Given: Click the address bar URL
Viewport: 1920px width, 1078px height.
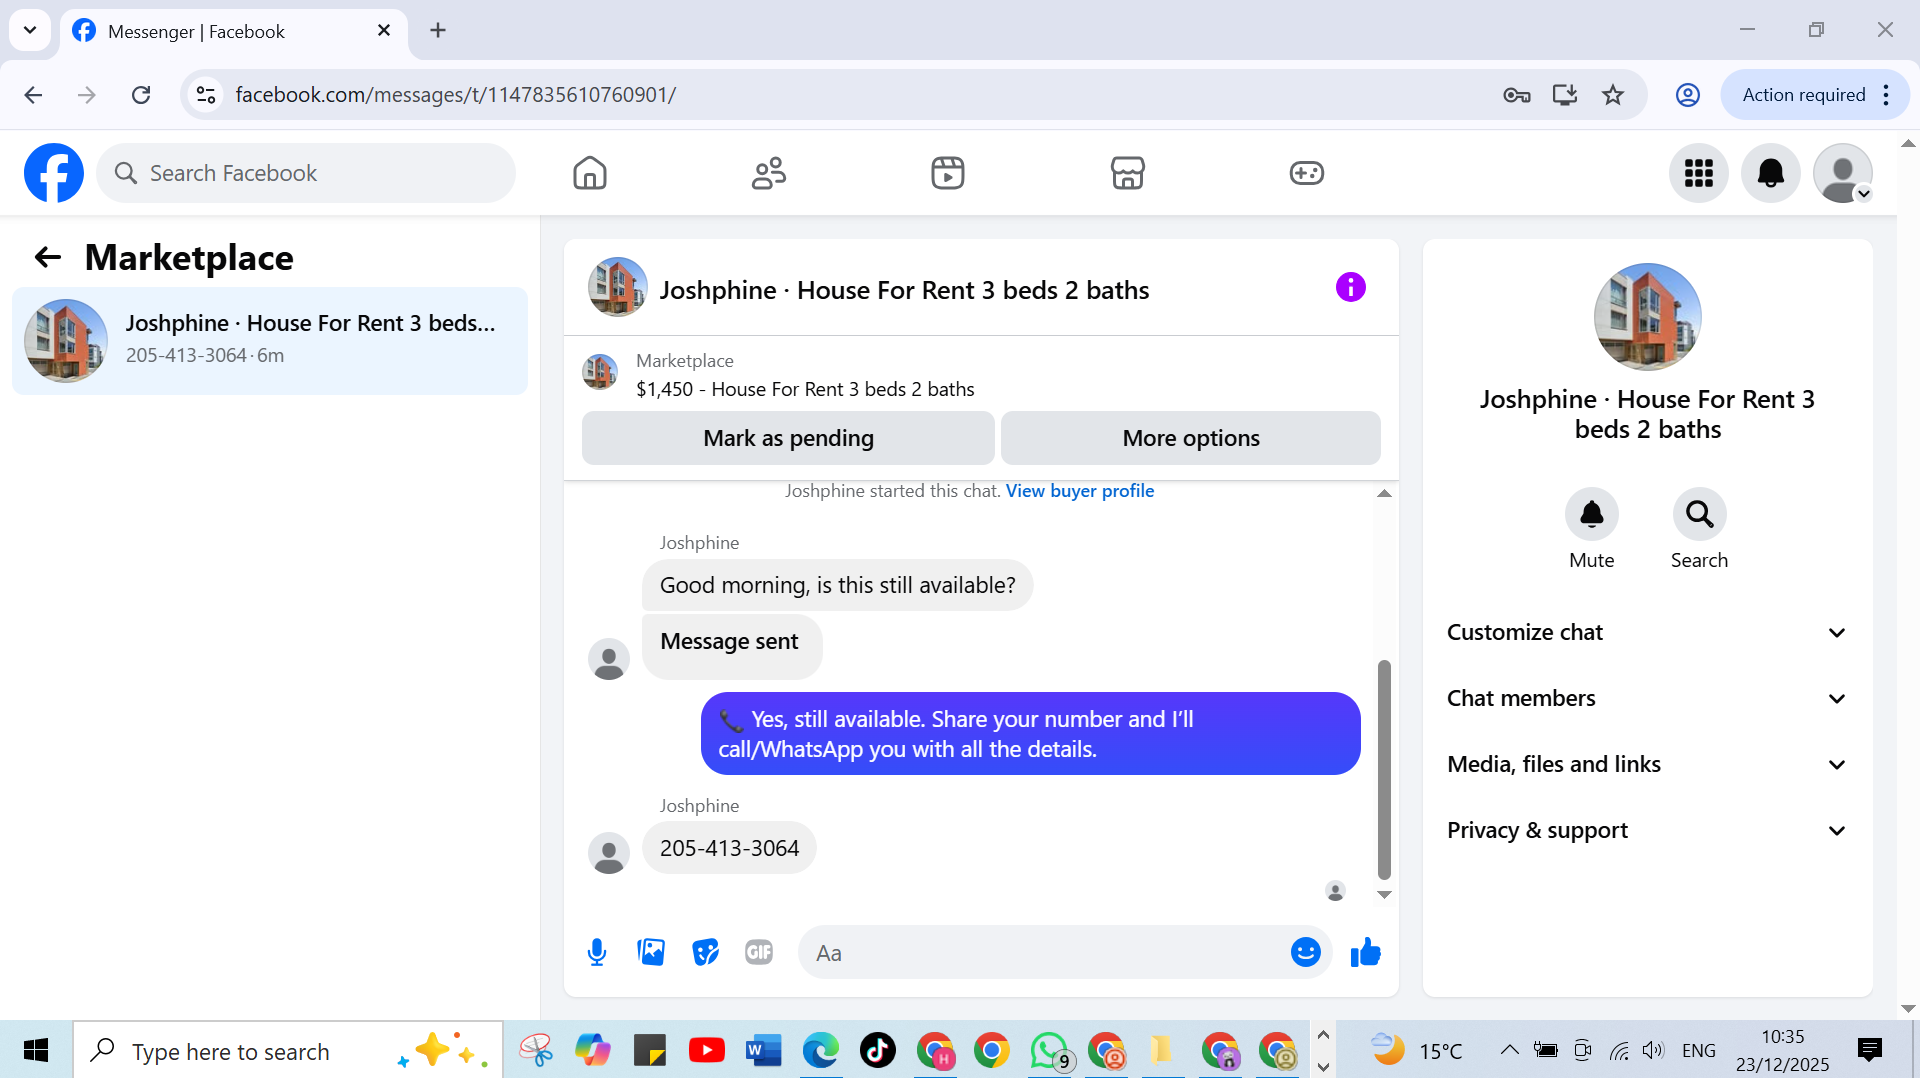Looking at the screenshot, I should pyautogui.click(x=455, y=95).
